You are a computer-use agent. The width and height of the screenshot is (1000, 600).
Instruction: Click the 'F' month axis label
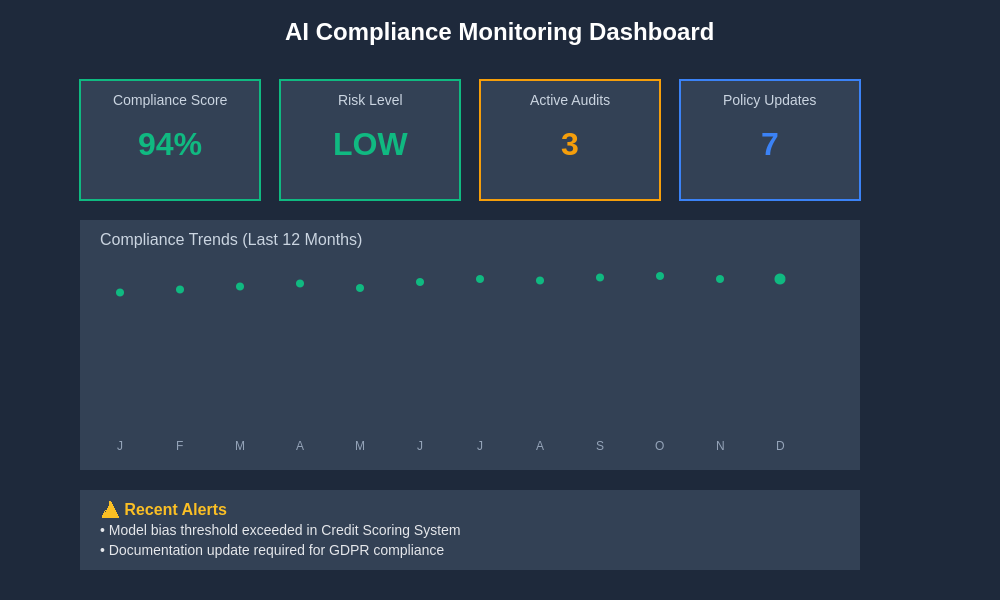(180, 446)
